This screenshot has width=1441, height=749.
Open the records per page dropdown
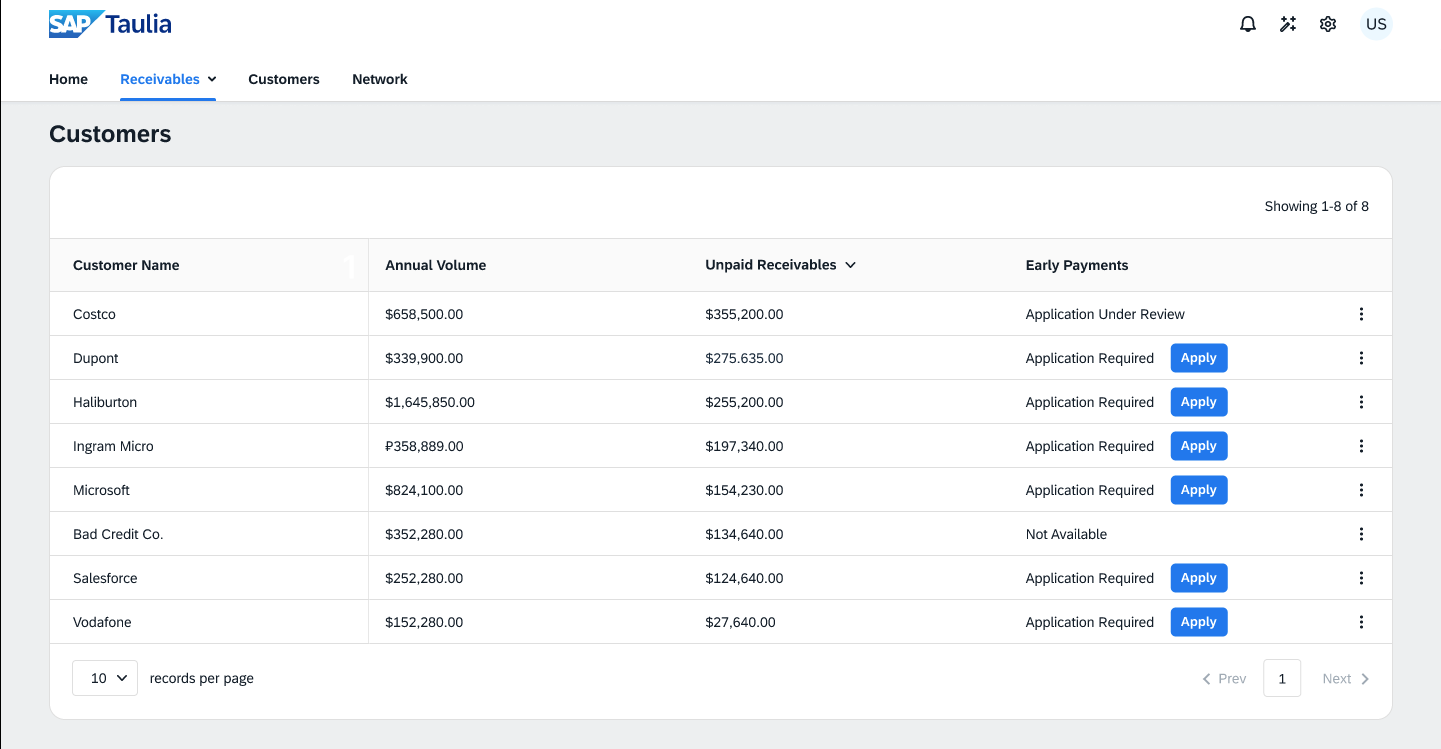click(x=105, y=678)
